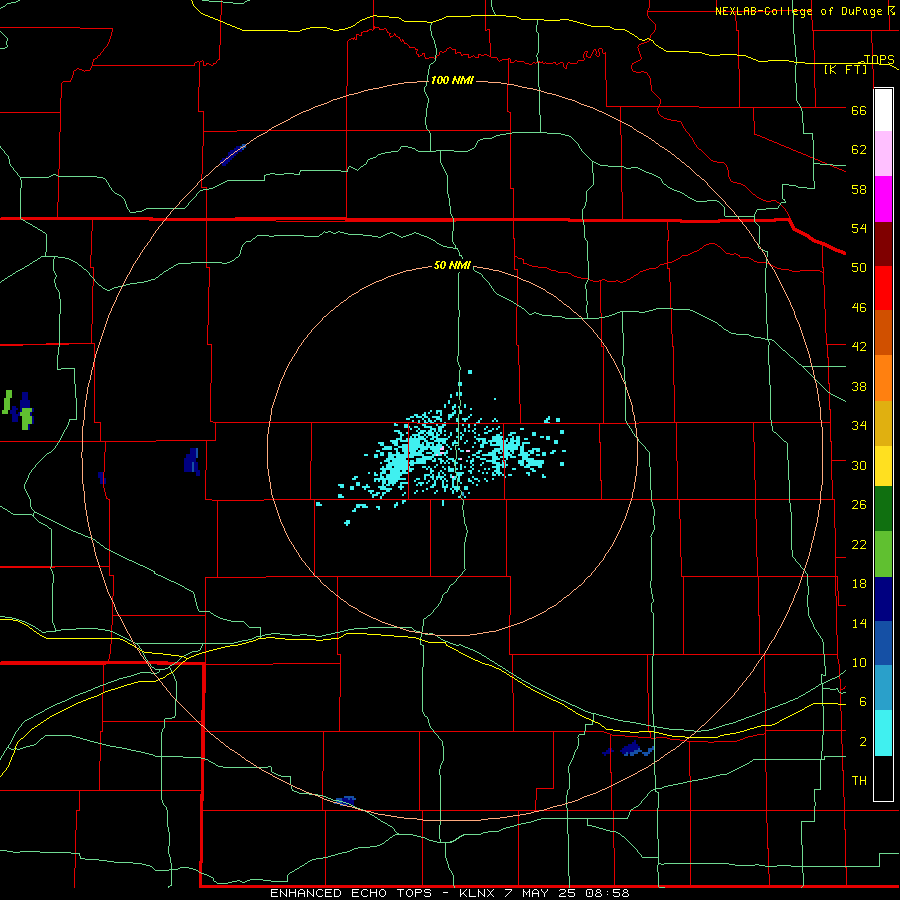Image resolution: width=900 pixels, height=900 pixels.
Task: Select the 18 legend value
Action: tap(859, 584)
